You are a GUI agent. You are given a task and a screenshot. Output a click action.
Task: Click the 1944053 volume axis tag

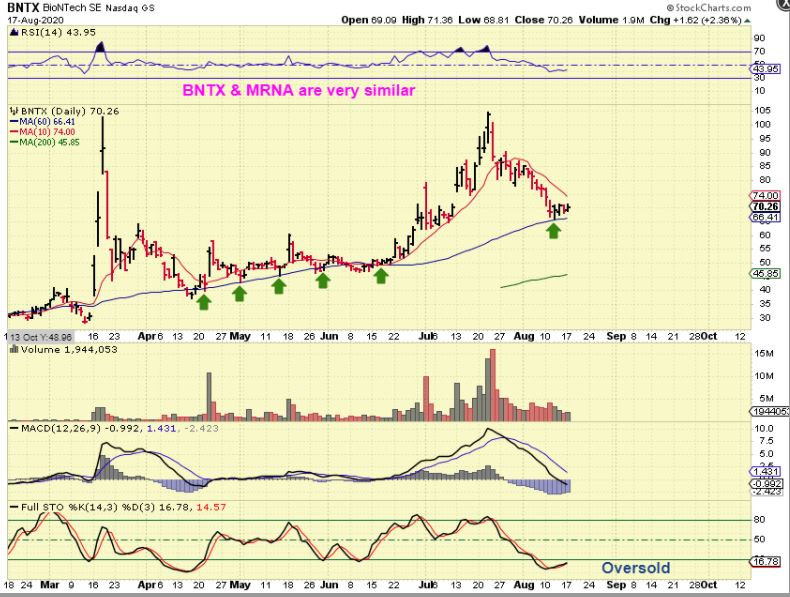pyautogui.click(x=770, y=412)
